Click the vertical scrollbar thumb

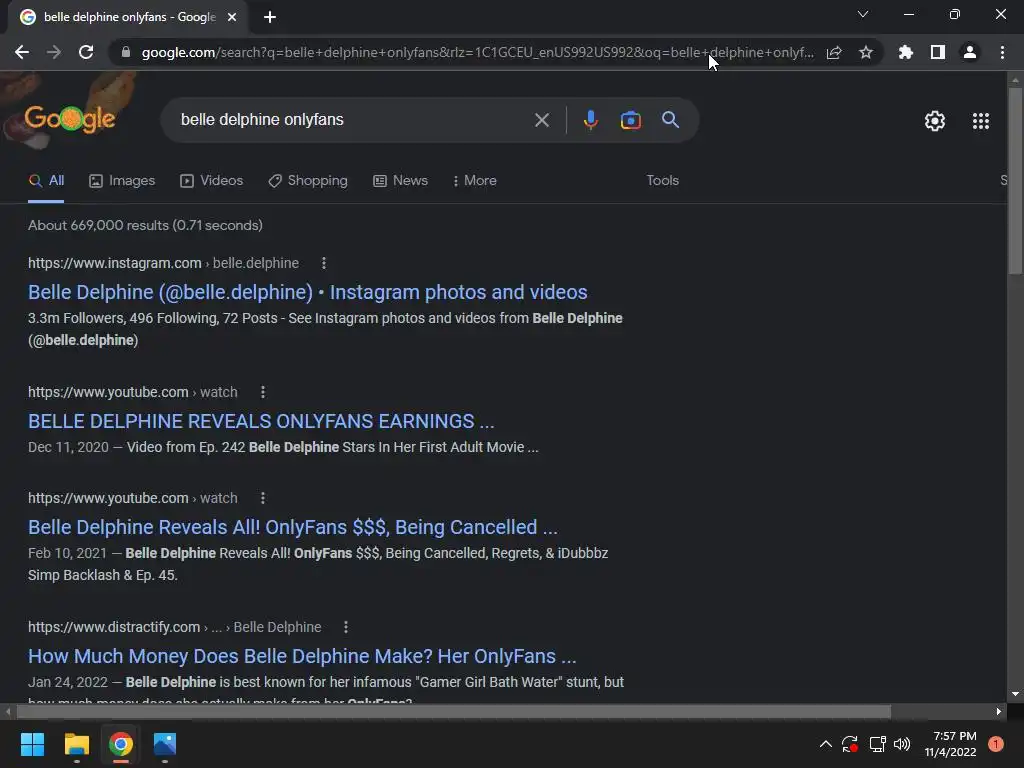click(x=1015, y=180)
